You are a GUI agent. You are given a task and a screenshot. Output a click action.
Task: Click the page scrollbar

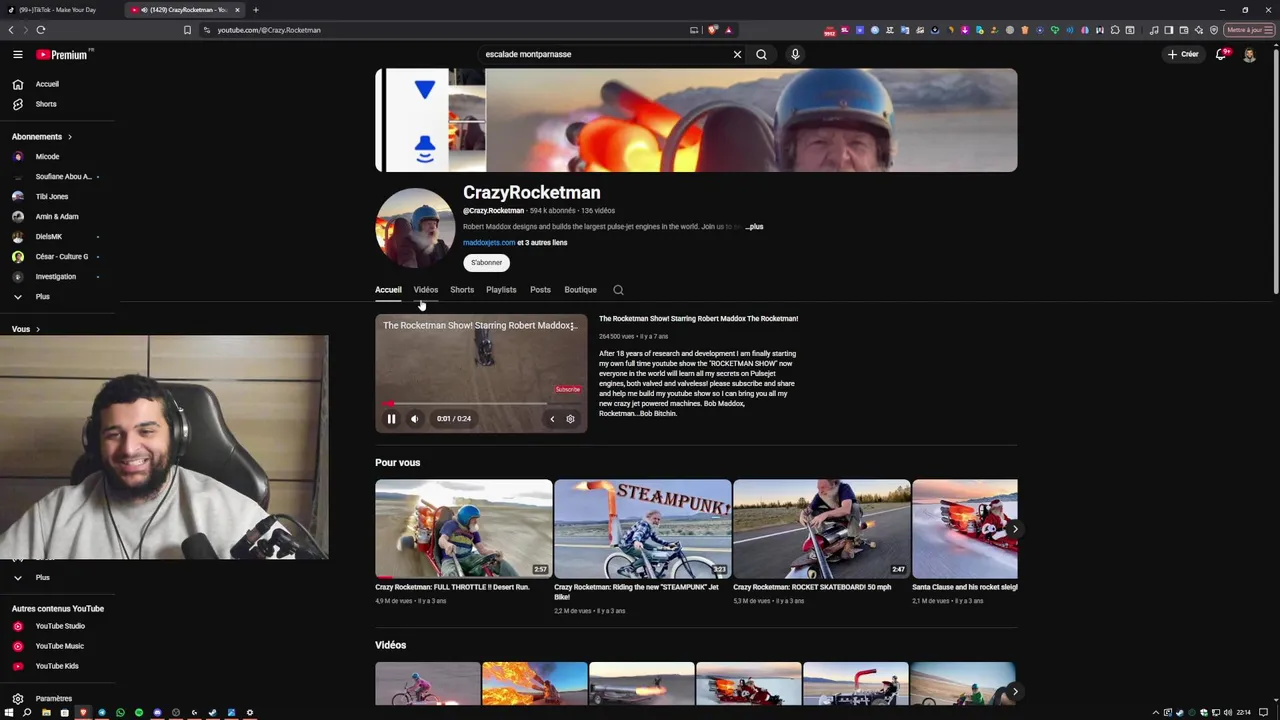1276,170
